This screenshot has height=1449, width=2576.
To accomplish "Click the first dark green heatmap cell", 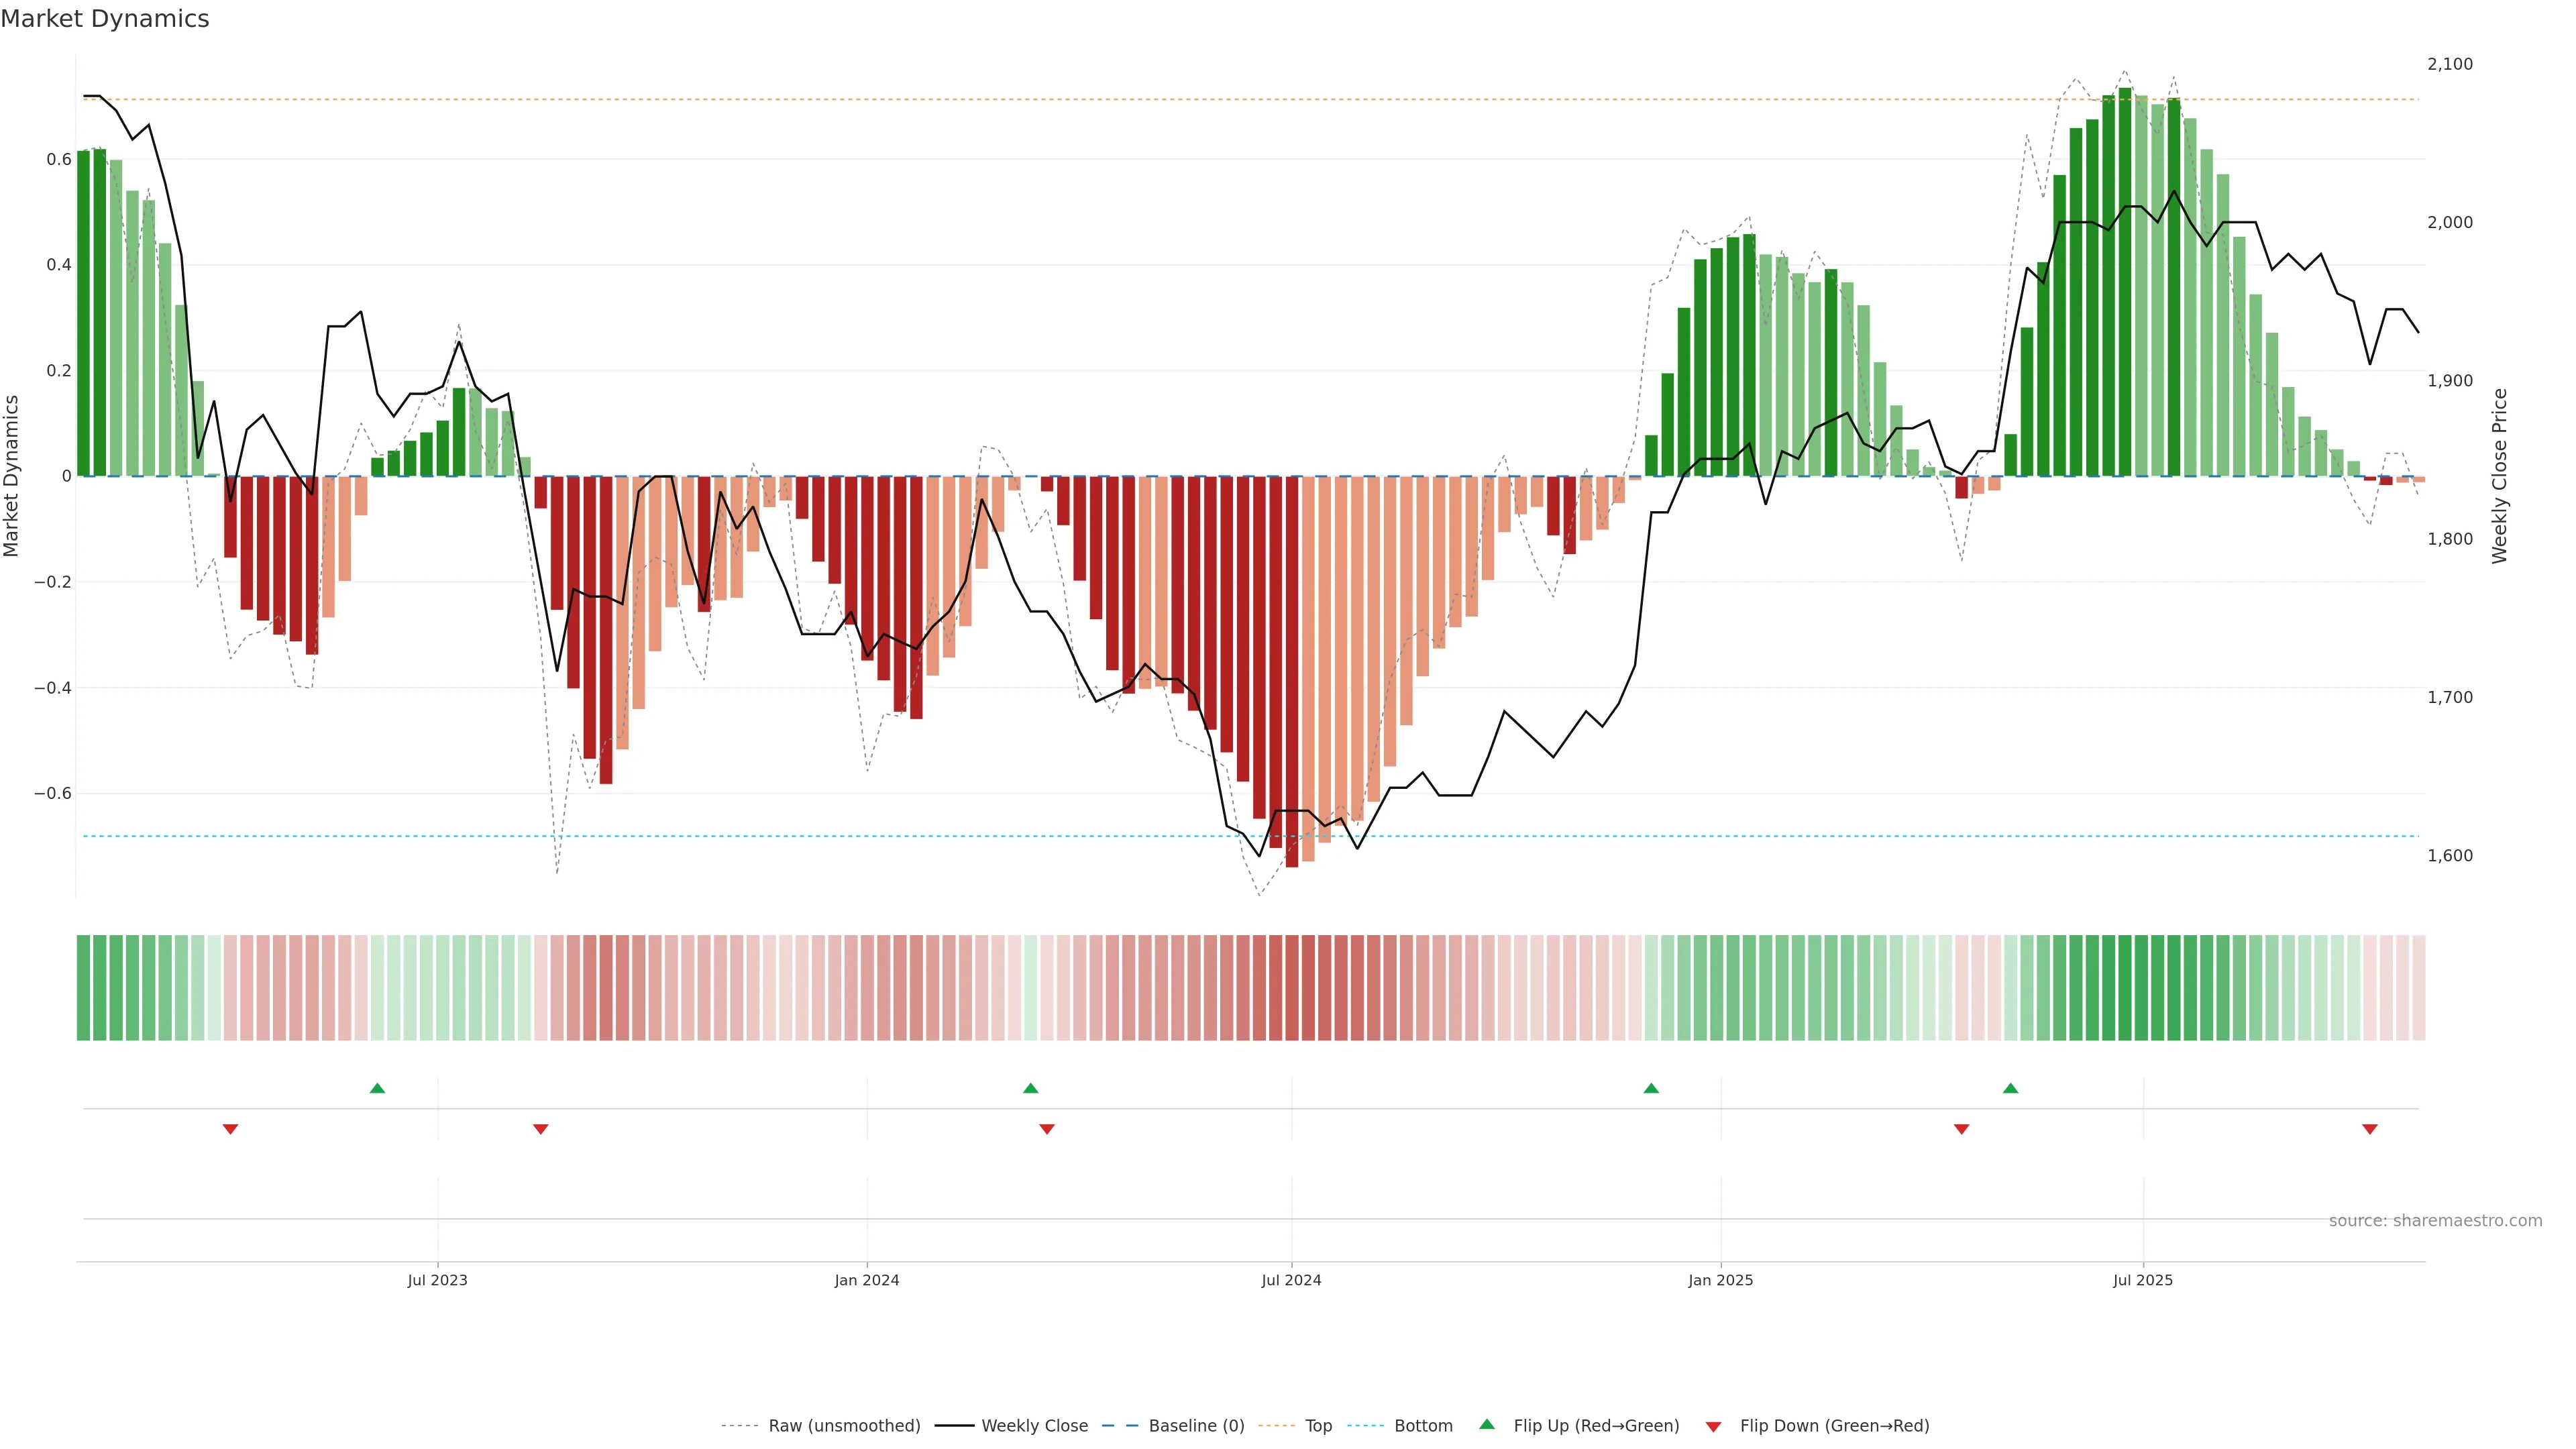I will (x=84, y=988).
